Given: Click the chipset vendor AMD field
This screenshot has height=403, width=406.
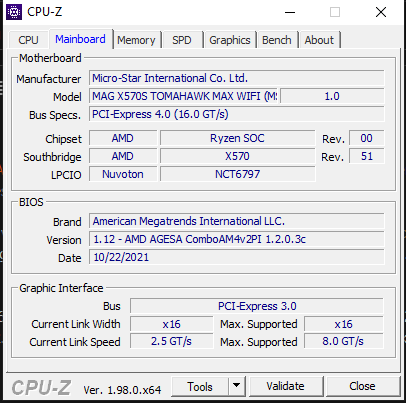Looking at the screenshot, I should pyautogui.click(x=123, y=138).
